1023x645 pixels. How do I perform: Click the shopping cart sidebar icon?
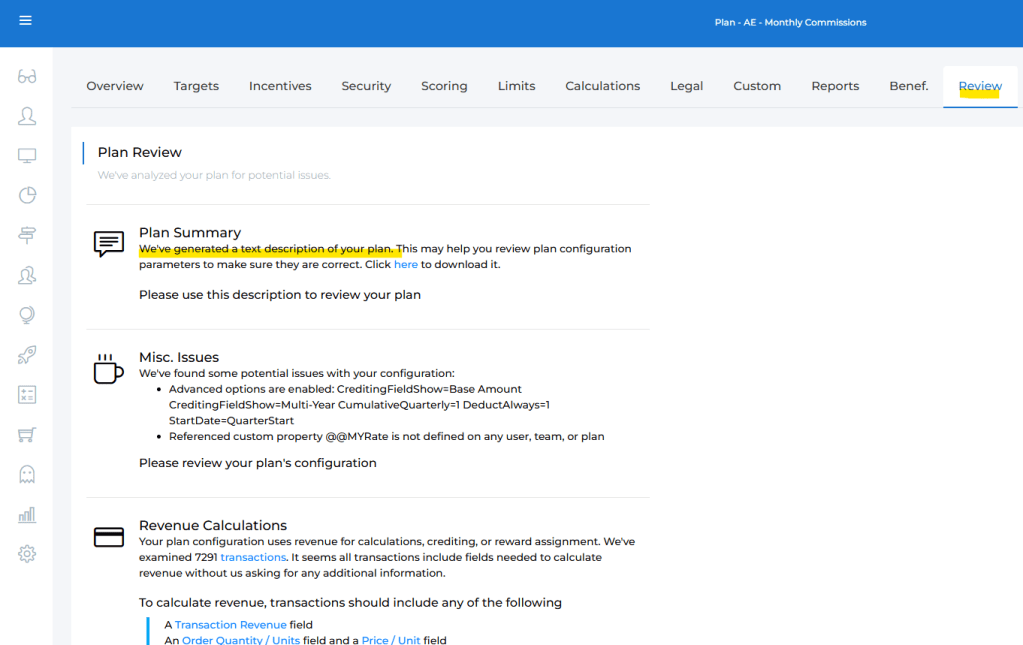pyautogui.click(x=27, y=435)
